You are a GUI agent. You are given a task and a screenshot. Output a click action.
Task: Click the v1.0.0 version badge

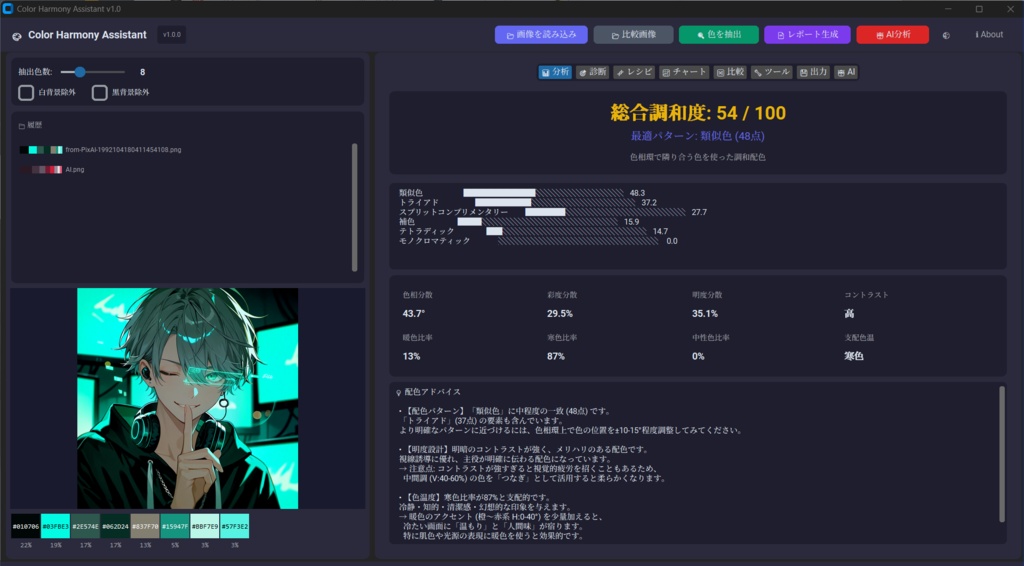(172, 35)
